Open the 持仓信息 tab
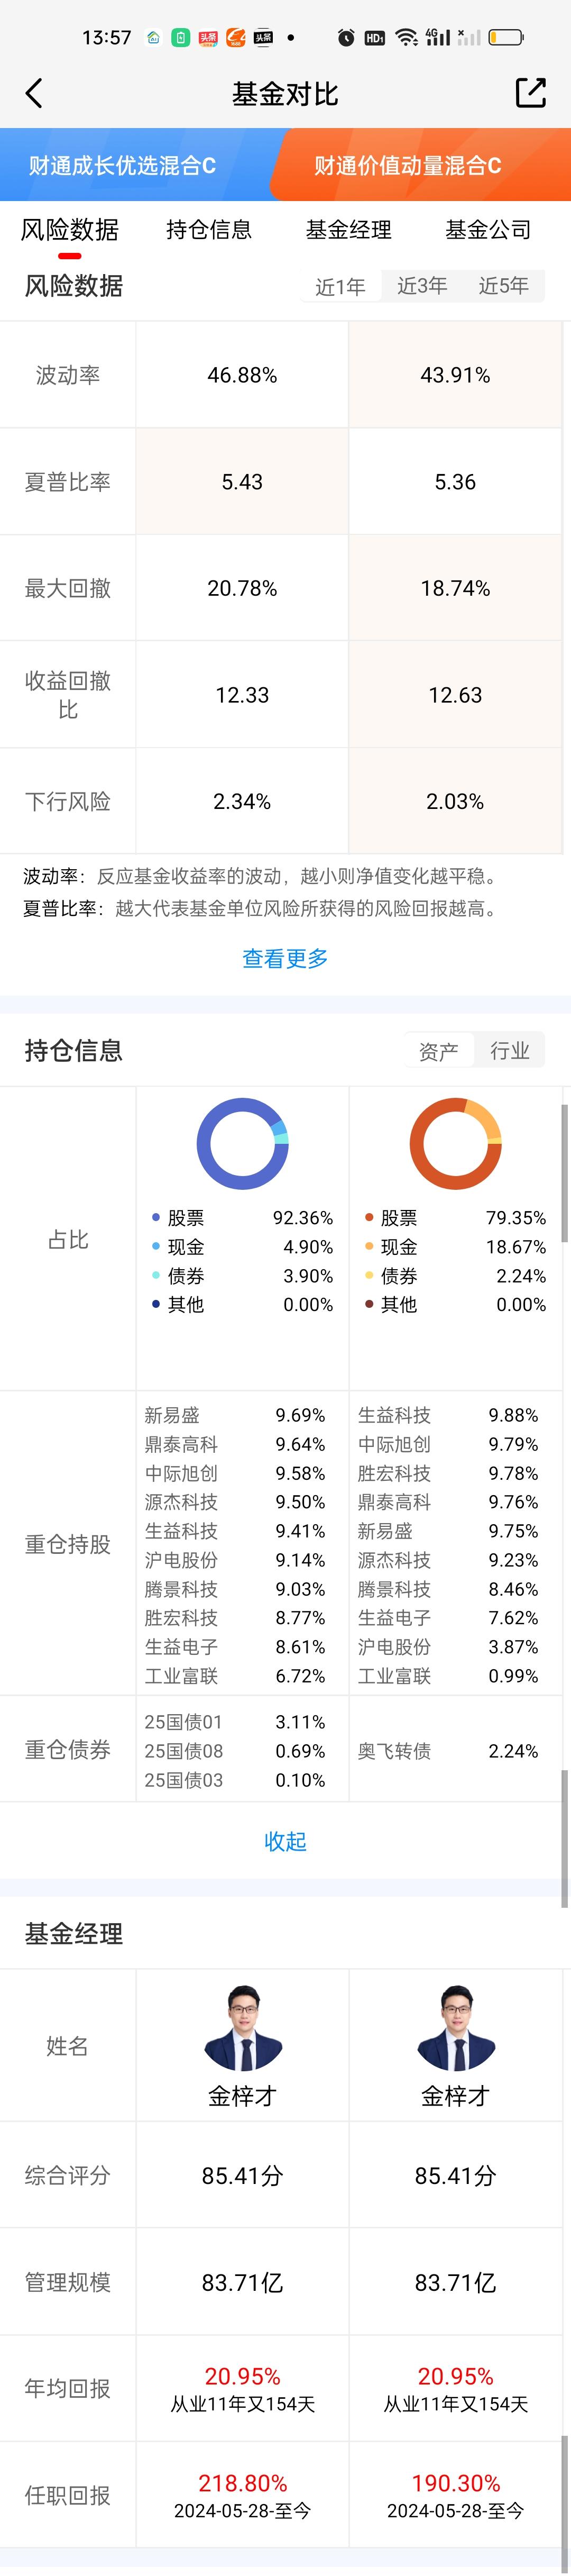 (209, 230)
